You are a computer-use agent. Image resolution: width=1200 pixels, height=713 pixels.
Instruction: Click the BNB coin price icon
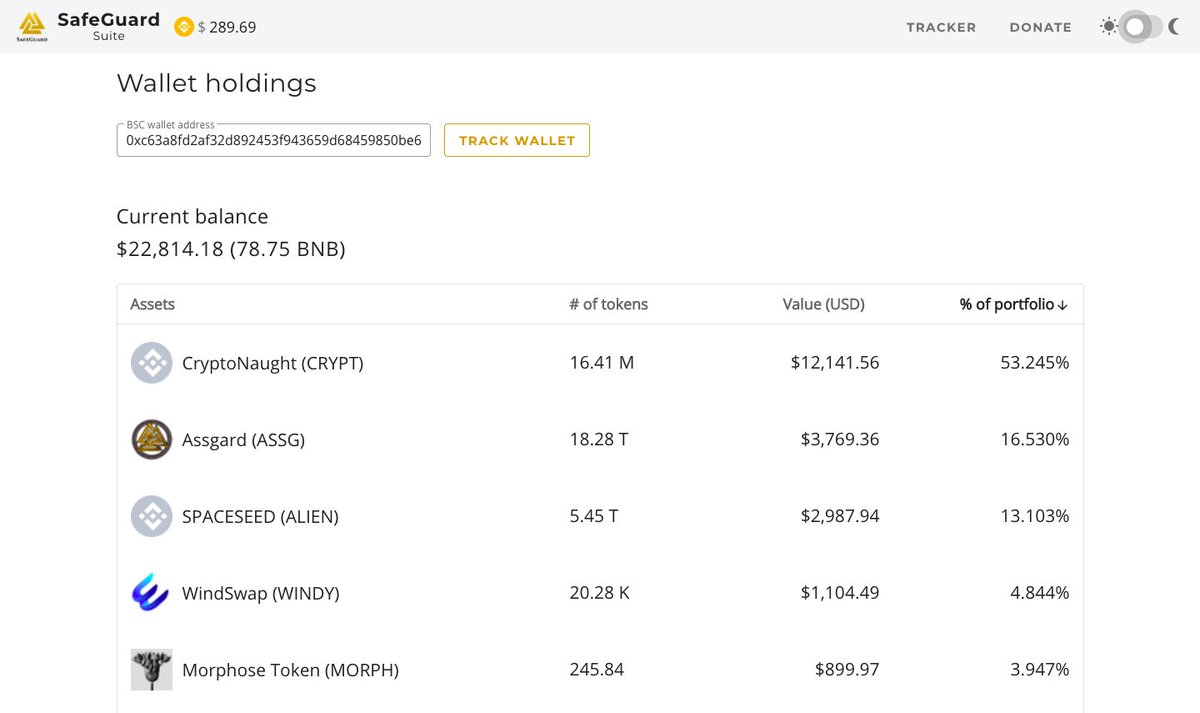(x=184, y=27)
